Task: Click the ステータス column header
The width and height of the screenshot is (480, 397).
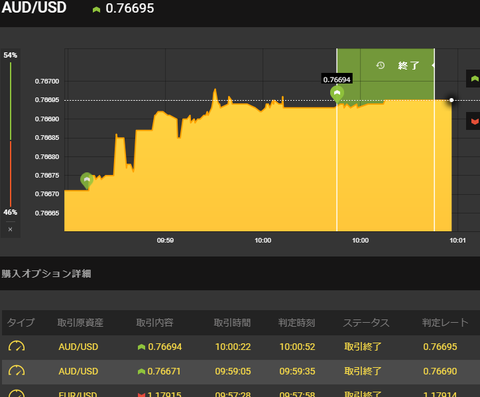Action: tap(366, 323)
